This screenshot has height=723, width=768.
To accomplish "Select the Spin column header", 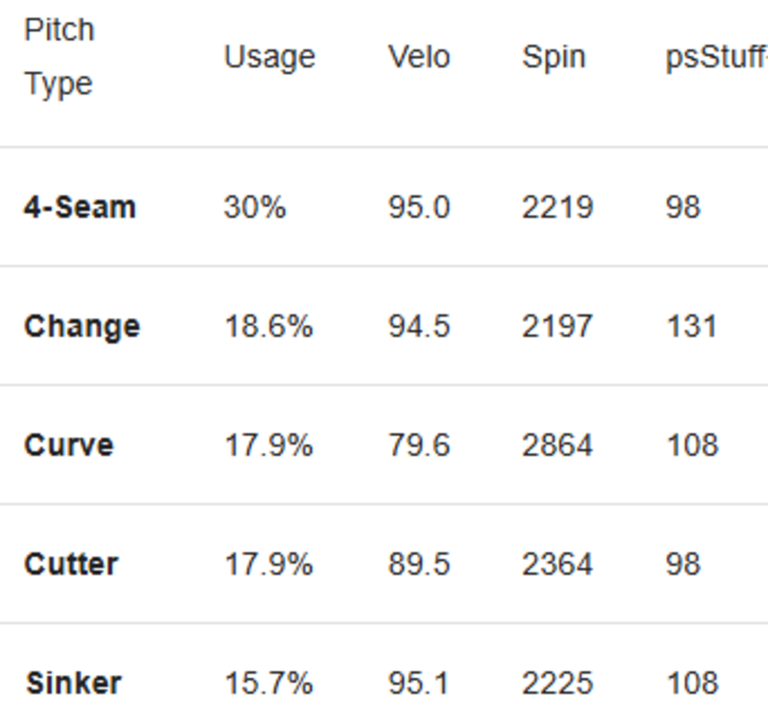I will [553, 57].
